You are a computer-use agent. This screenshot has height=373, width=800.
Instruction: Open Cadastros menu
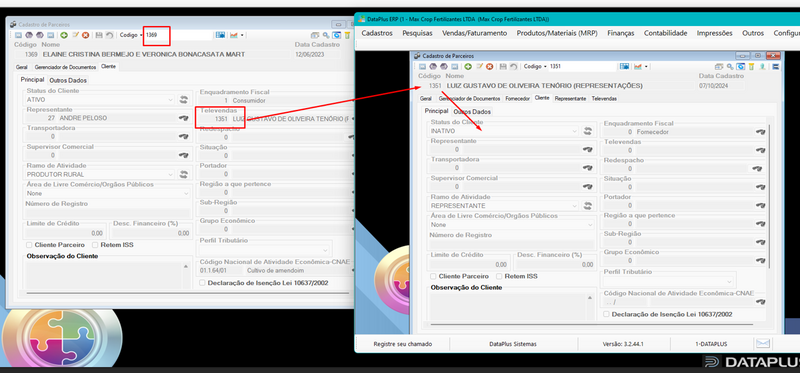[377, 33]
